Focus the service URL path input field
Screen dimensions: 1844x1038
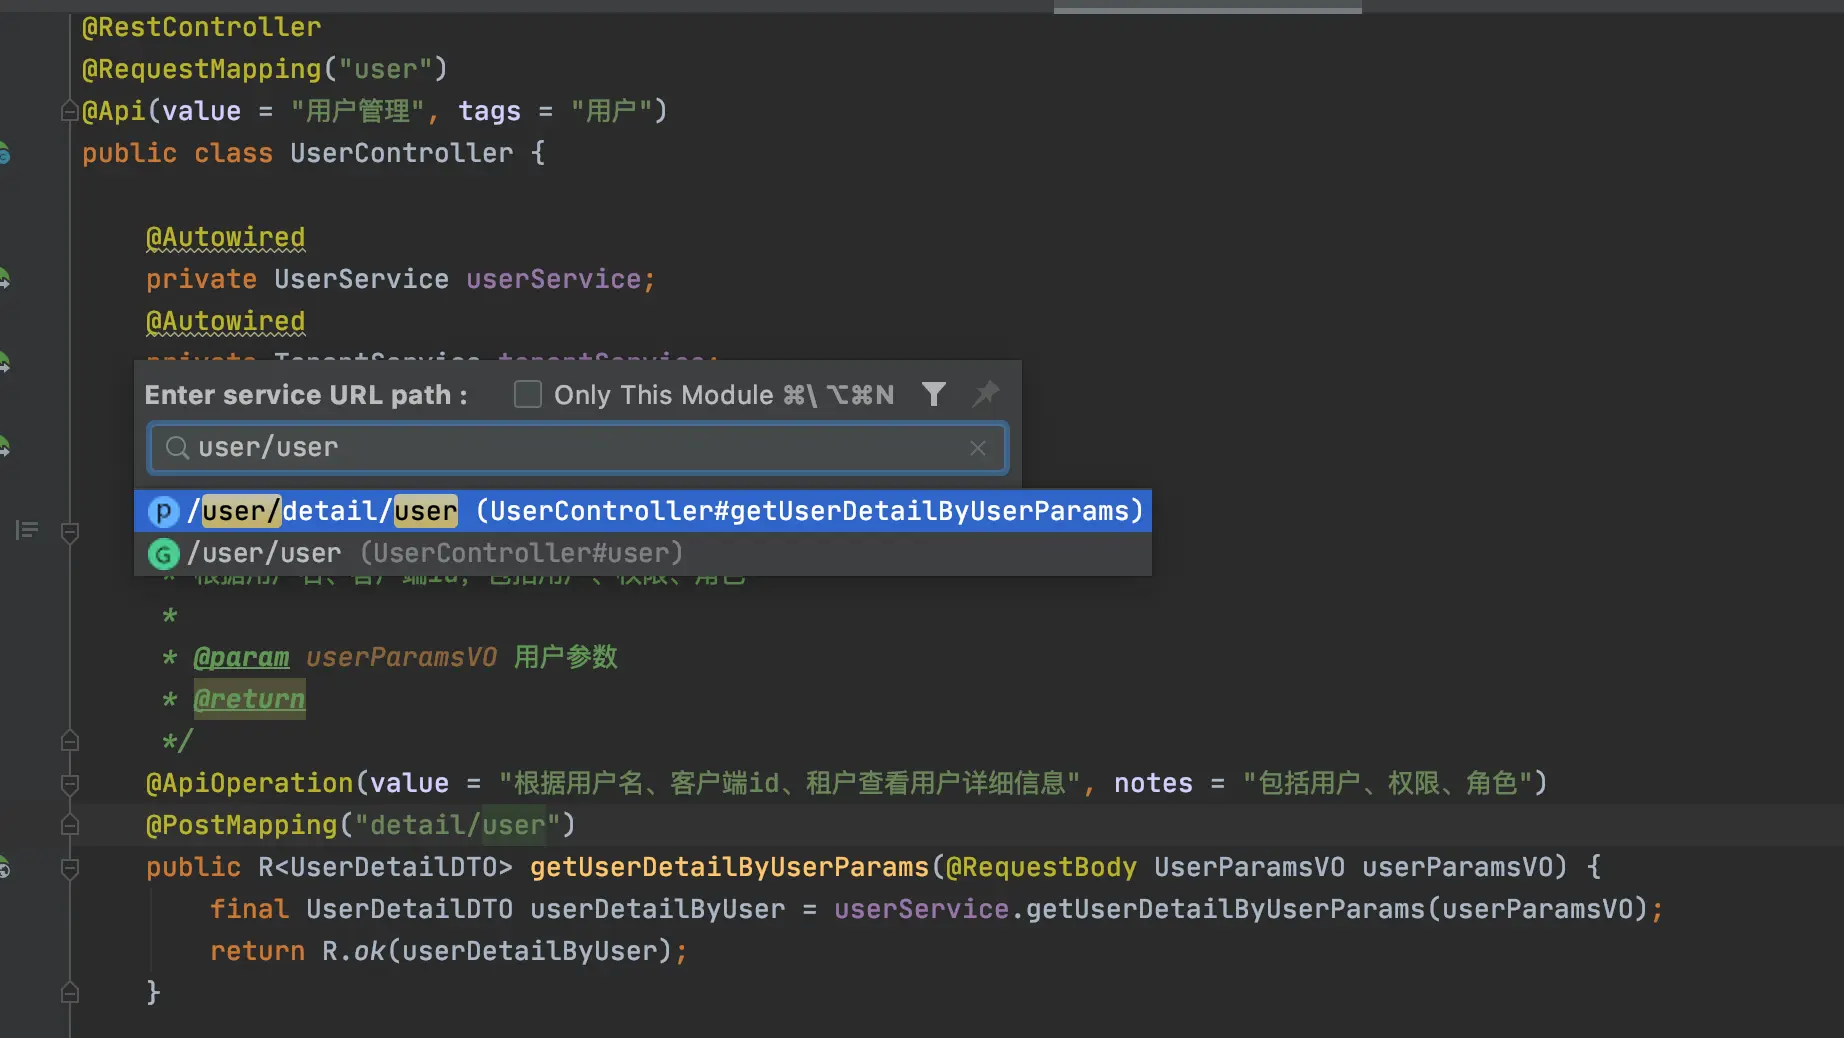tap(578, 448)
